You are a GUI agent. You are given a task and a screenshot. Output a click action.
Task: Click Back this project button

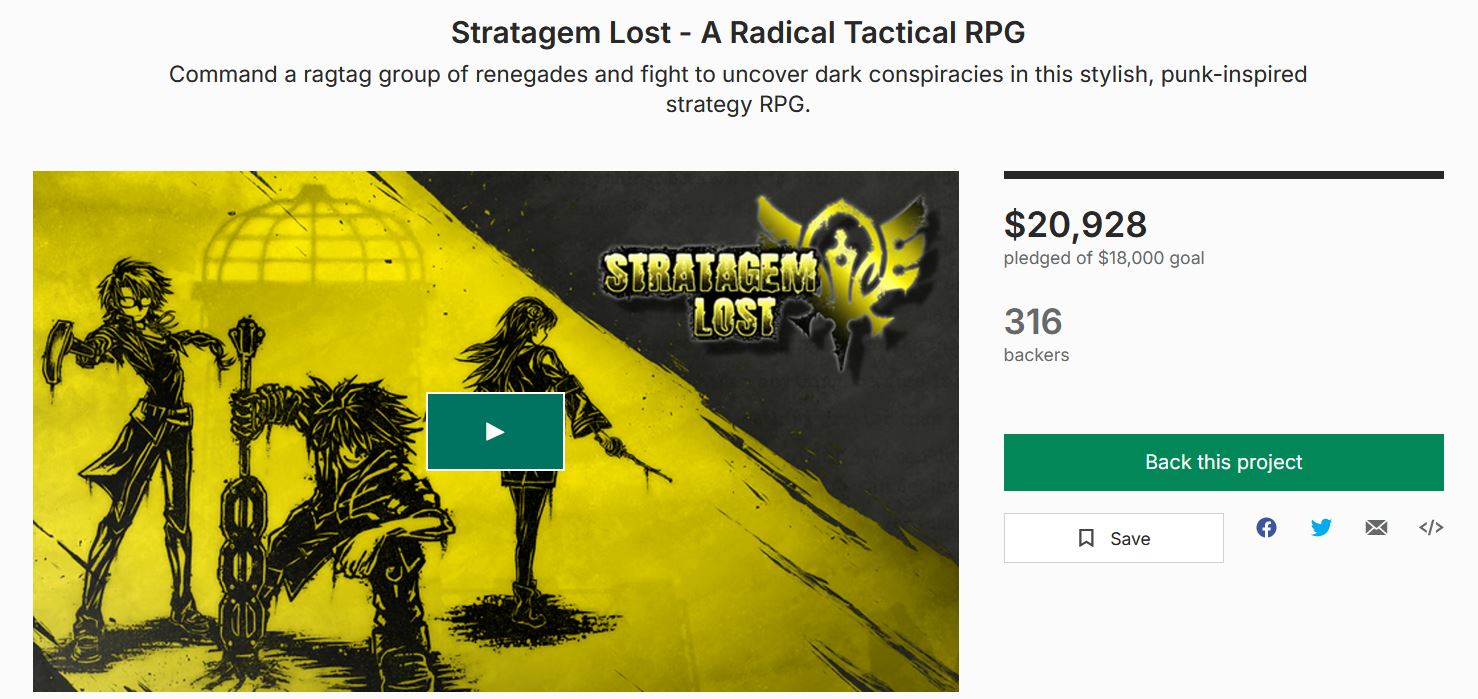point(1224,462)
